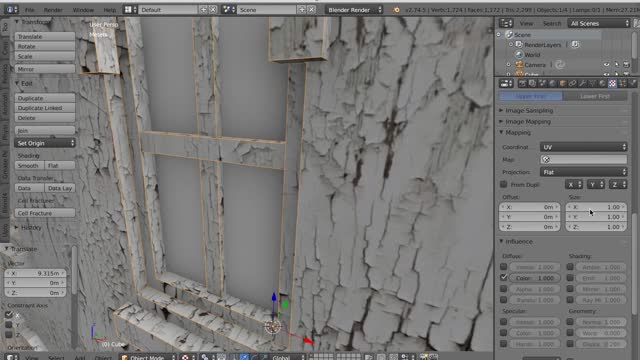The height and width of the screenshot is (360, 640).
Task: Open the Texture properties tab
Action: point(612,83)
